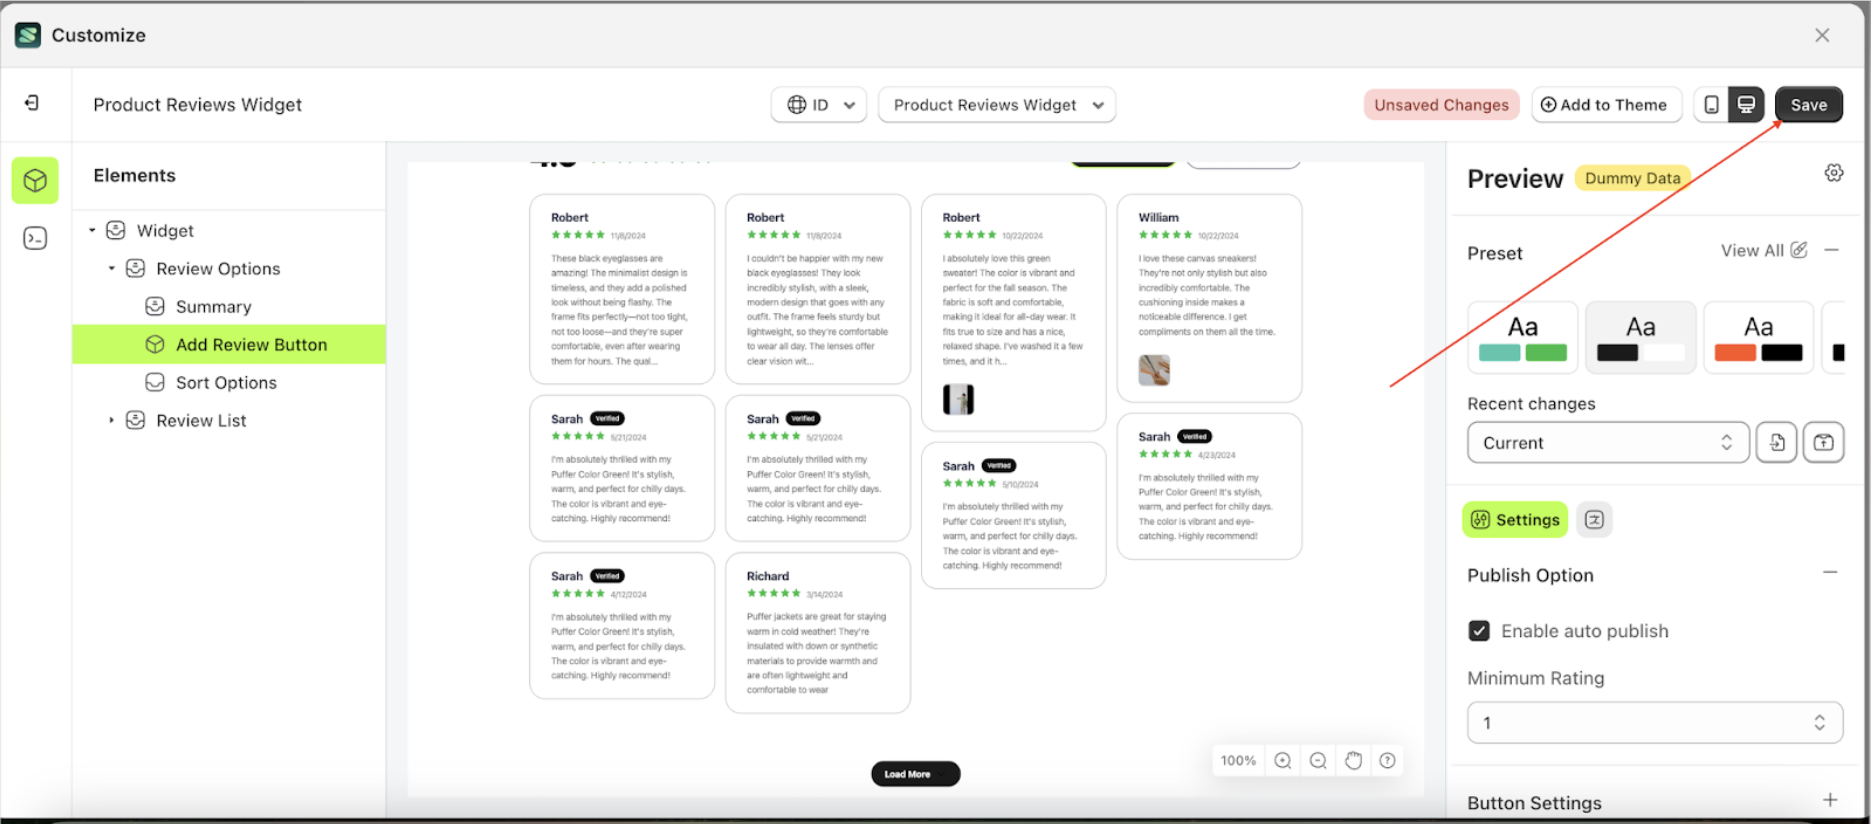The image size is (1876, 824).
Task: Expand the Review List tree node
Action: click(112, 421)
